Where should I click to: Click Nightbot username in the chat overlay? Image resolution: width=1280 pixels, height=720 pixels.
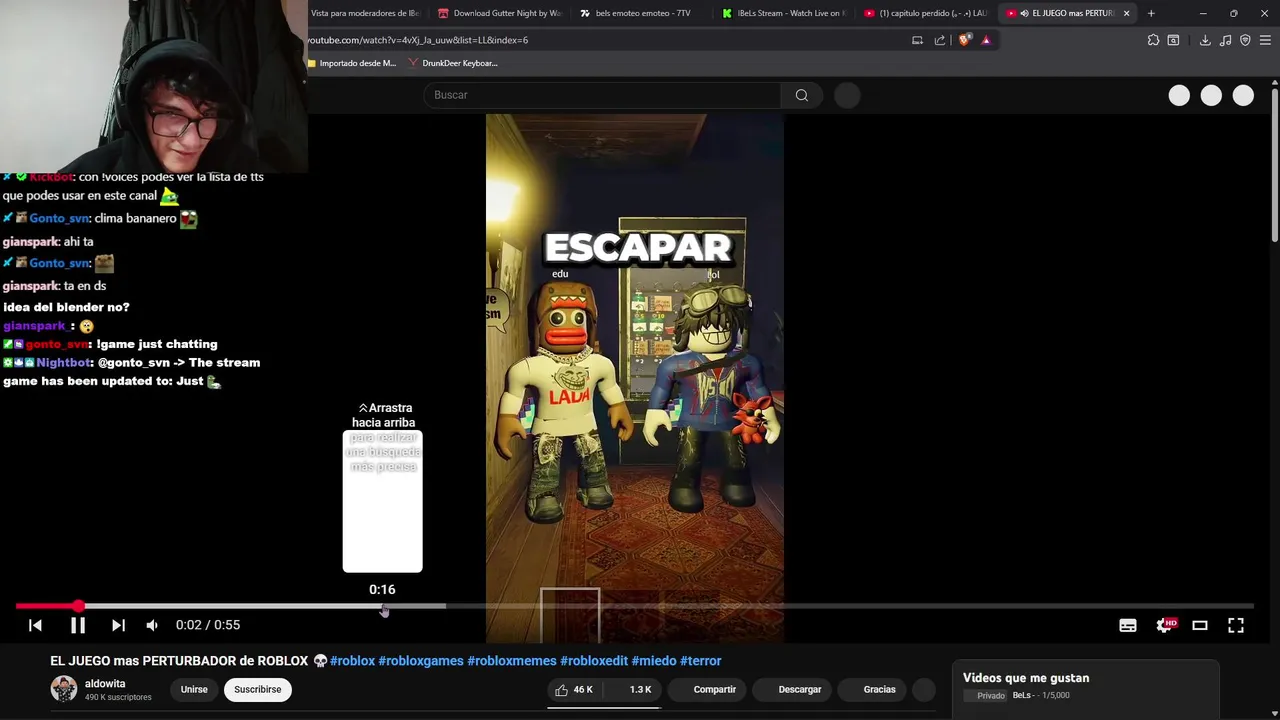pyautogui.click(x=63, y=363)
